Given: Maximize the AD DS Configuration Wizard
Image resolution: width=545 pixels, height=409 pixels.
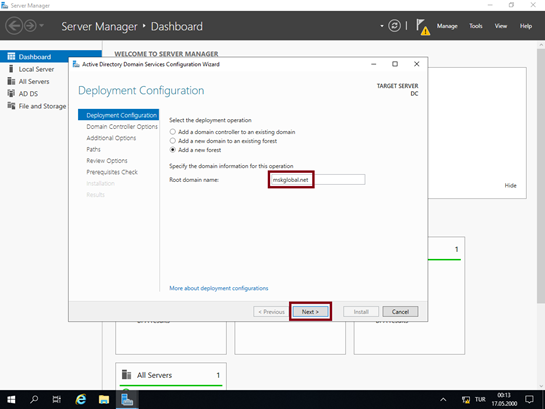Looking at the screenshot, I should (x=395, y=64).
